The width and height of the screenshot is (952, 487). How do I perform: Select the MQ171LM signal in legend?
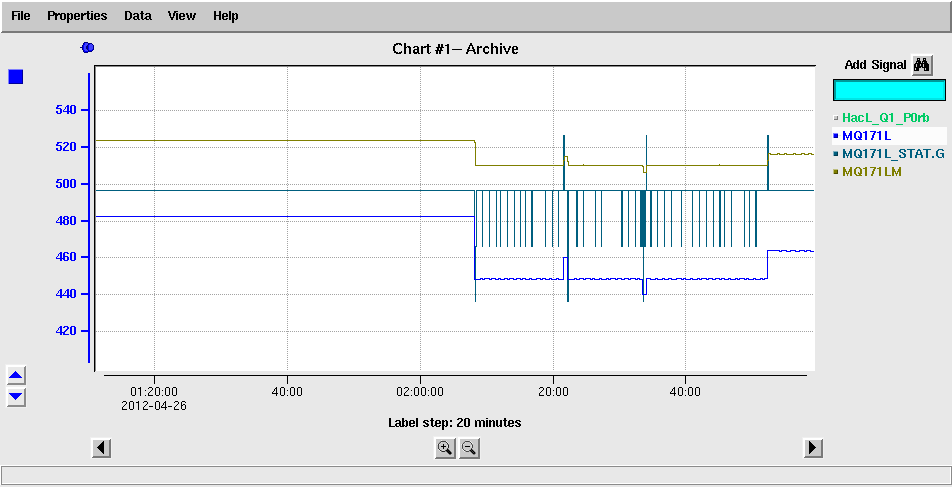pos(872,172)
